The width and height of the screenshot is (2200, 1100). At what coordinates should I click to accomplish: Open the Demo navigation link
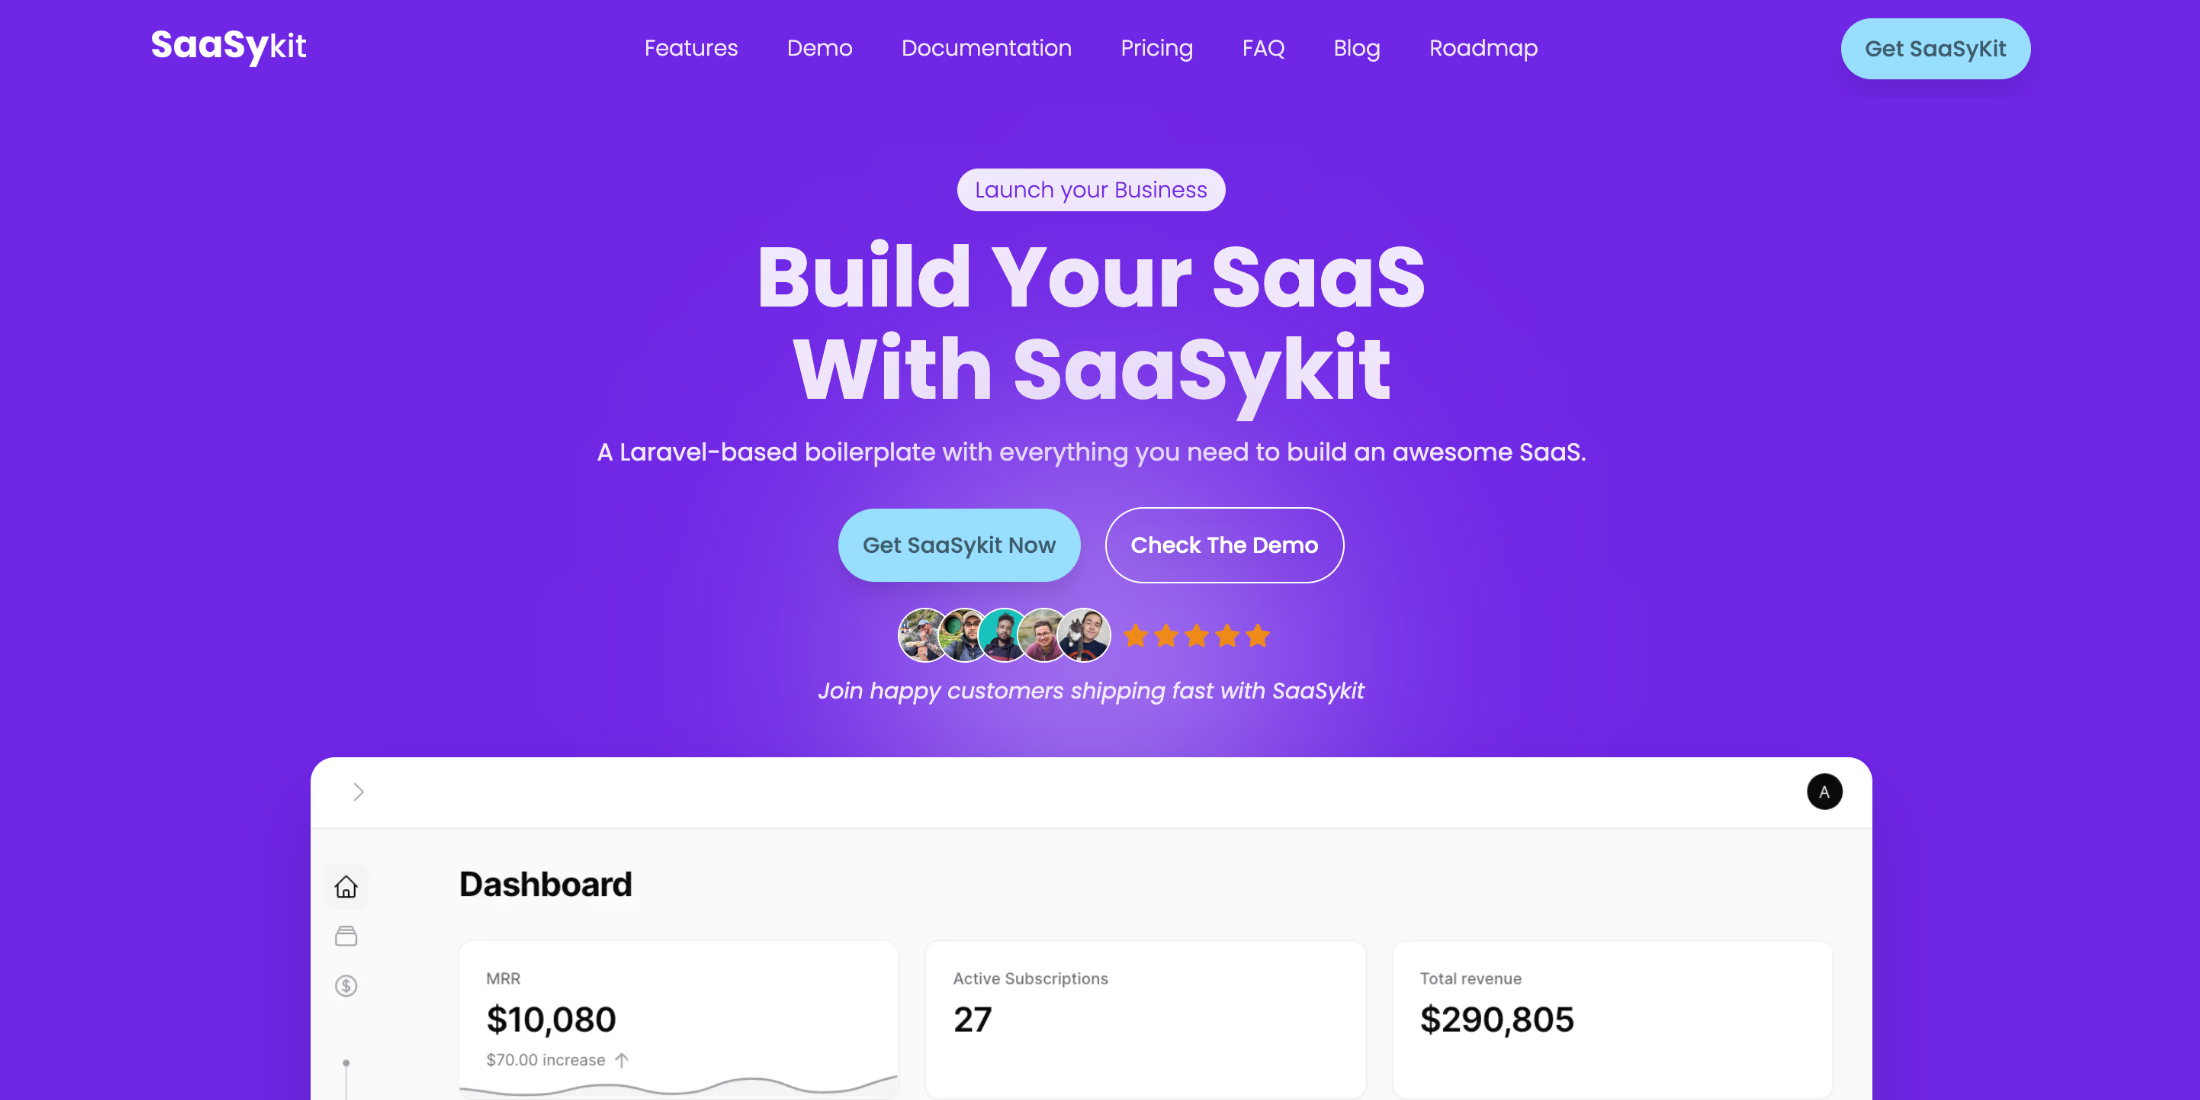819,48
